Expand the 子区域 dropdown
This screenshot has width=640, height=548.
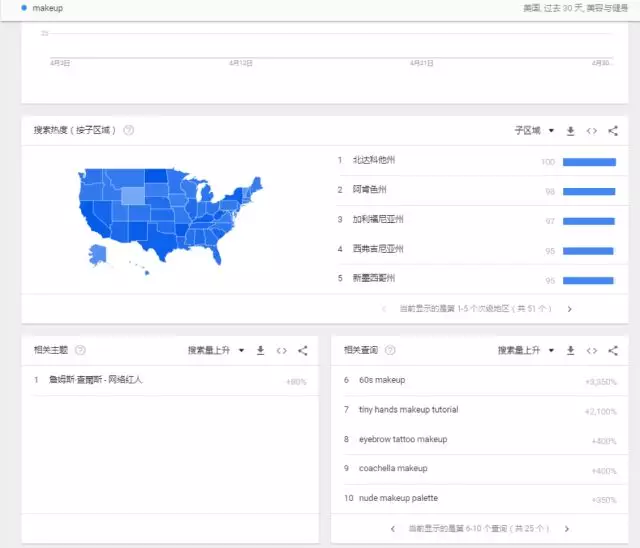click(x=534, y=131)
